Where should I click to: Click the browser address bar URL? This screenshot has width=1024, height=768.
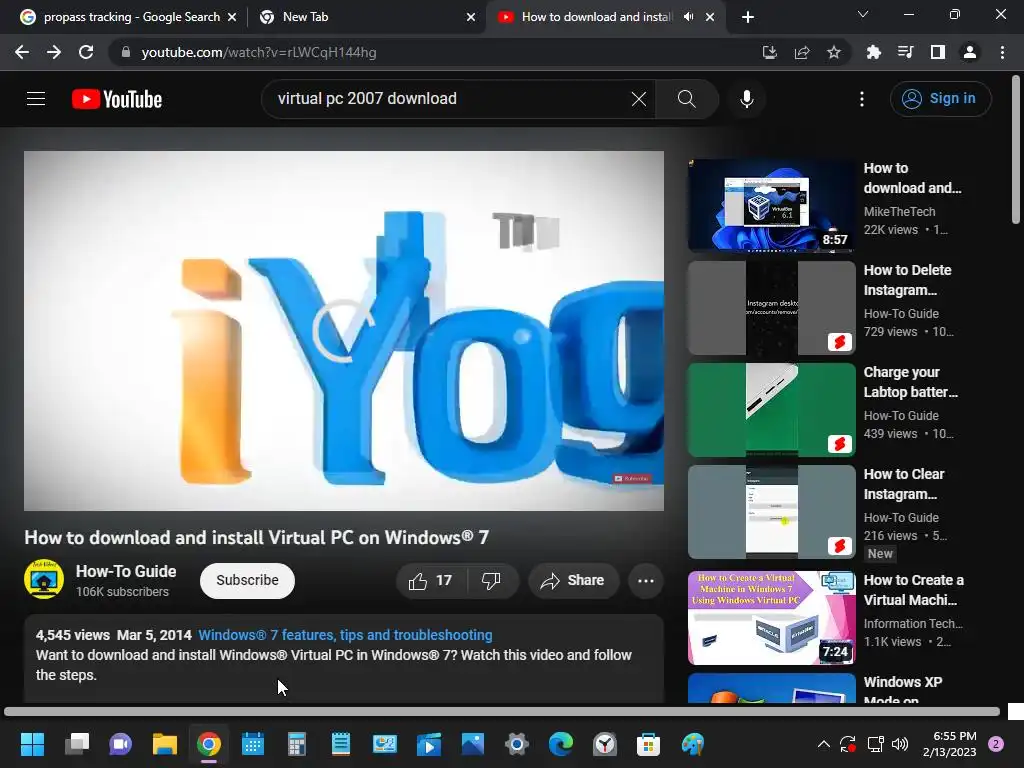(259, 52)
